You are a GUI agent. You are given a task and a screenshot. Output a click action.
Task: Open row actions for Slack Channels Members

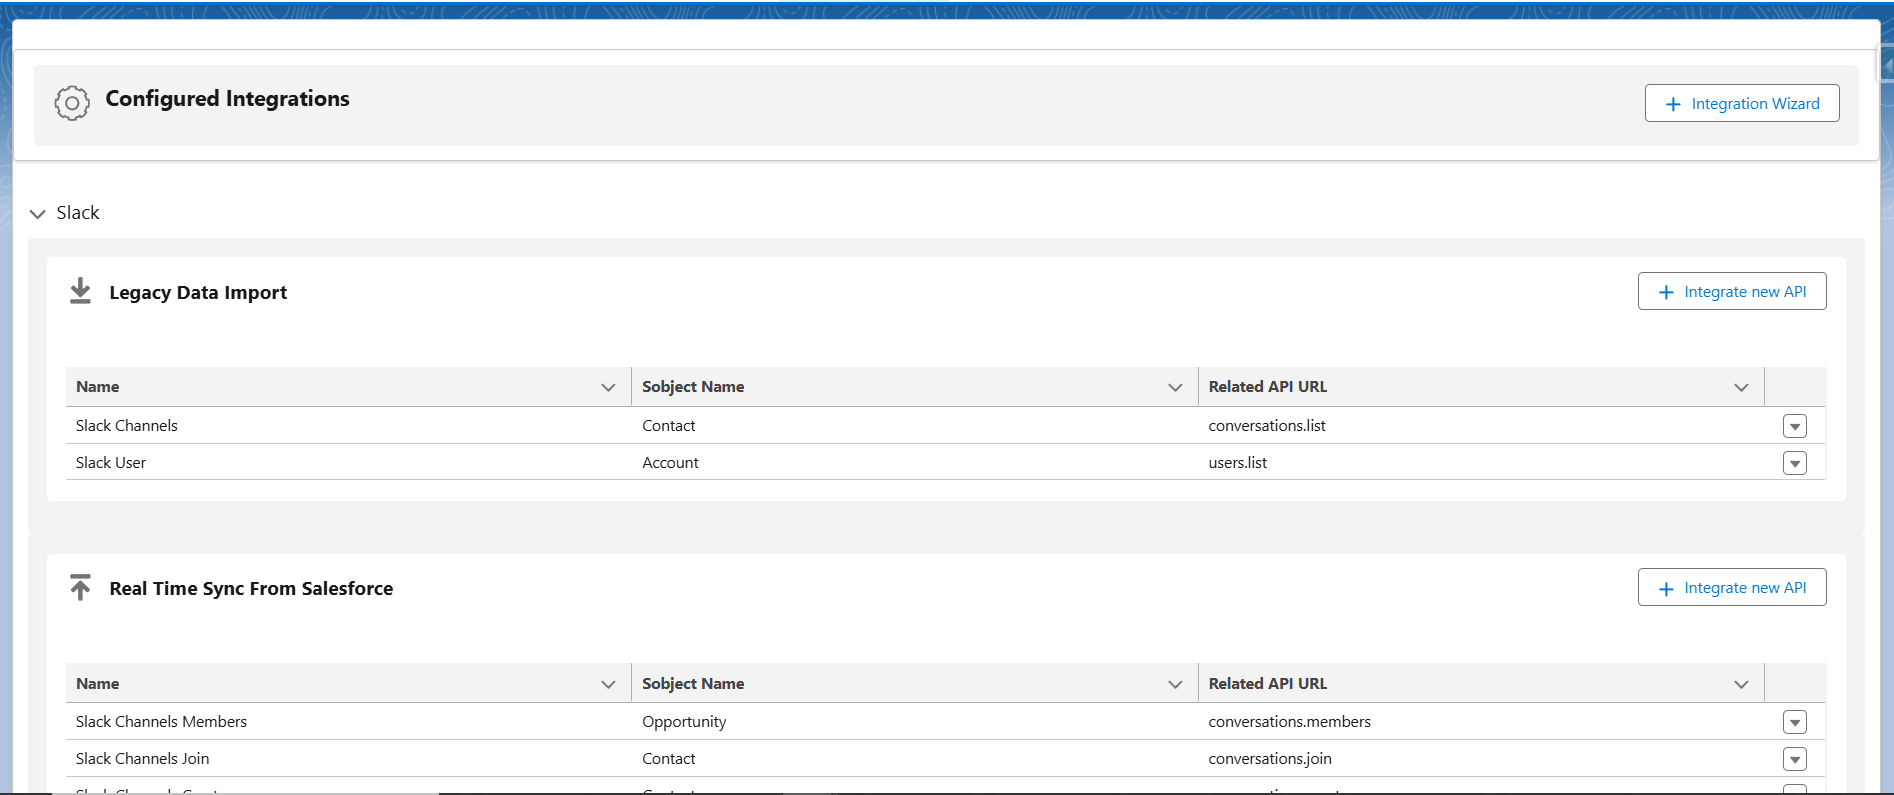pyautogui.click(x=1795, y=722)
